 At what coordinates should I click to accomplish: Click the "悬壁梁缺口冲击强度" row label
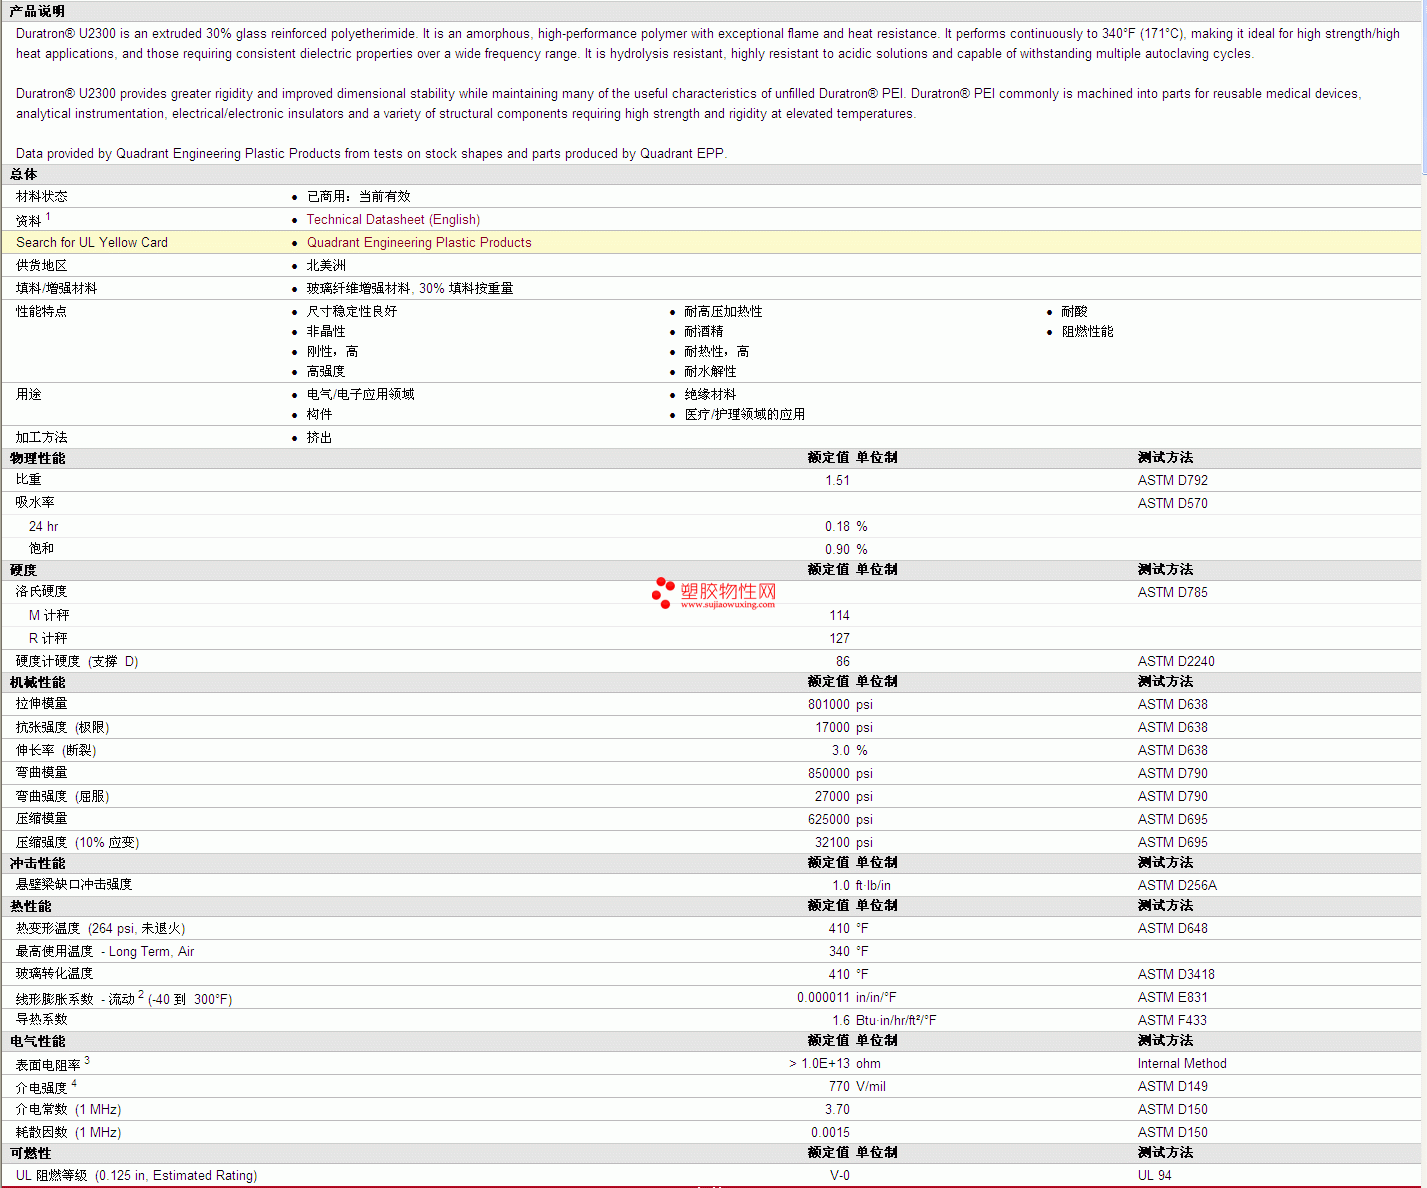74,885
